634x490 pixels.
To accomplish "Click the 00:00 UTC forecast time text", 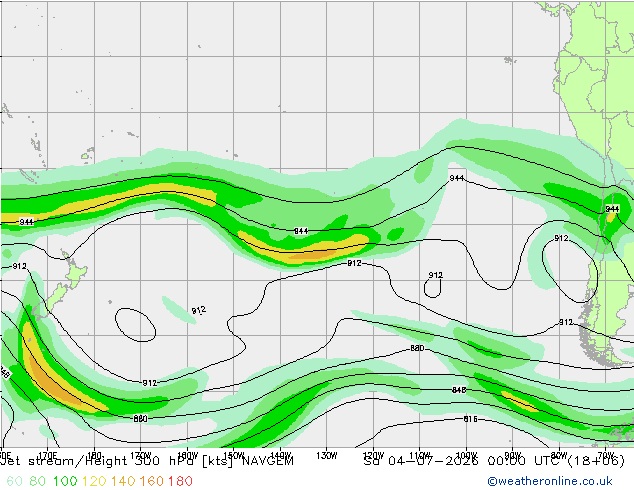I will [x=527, y=461].
